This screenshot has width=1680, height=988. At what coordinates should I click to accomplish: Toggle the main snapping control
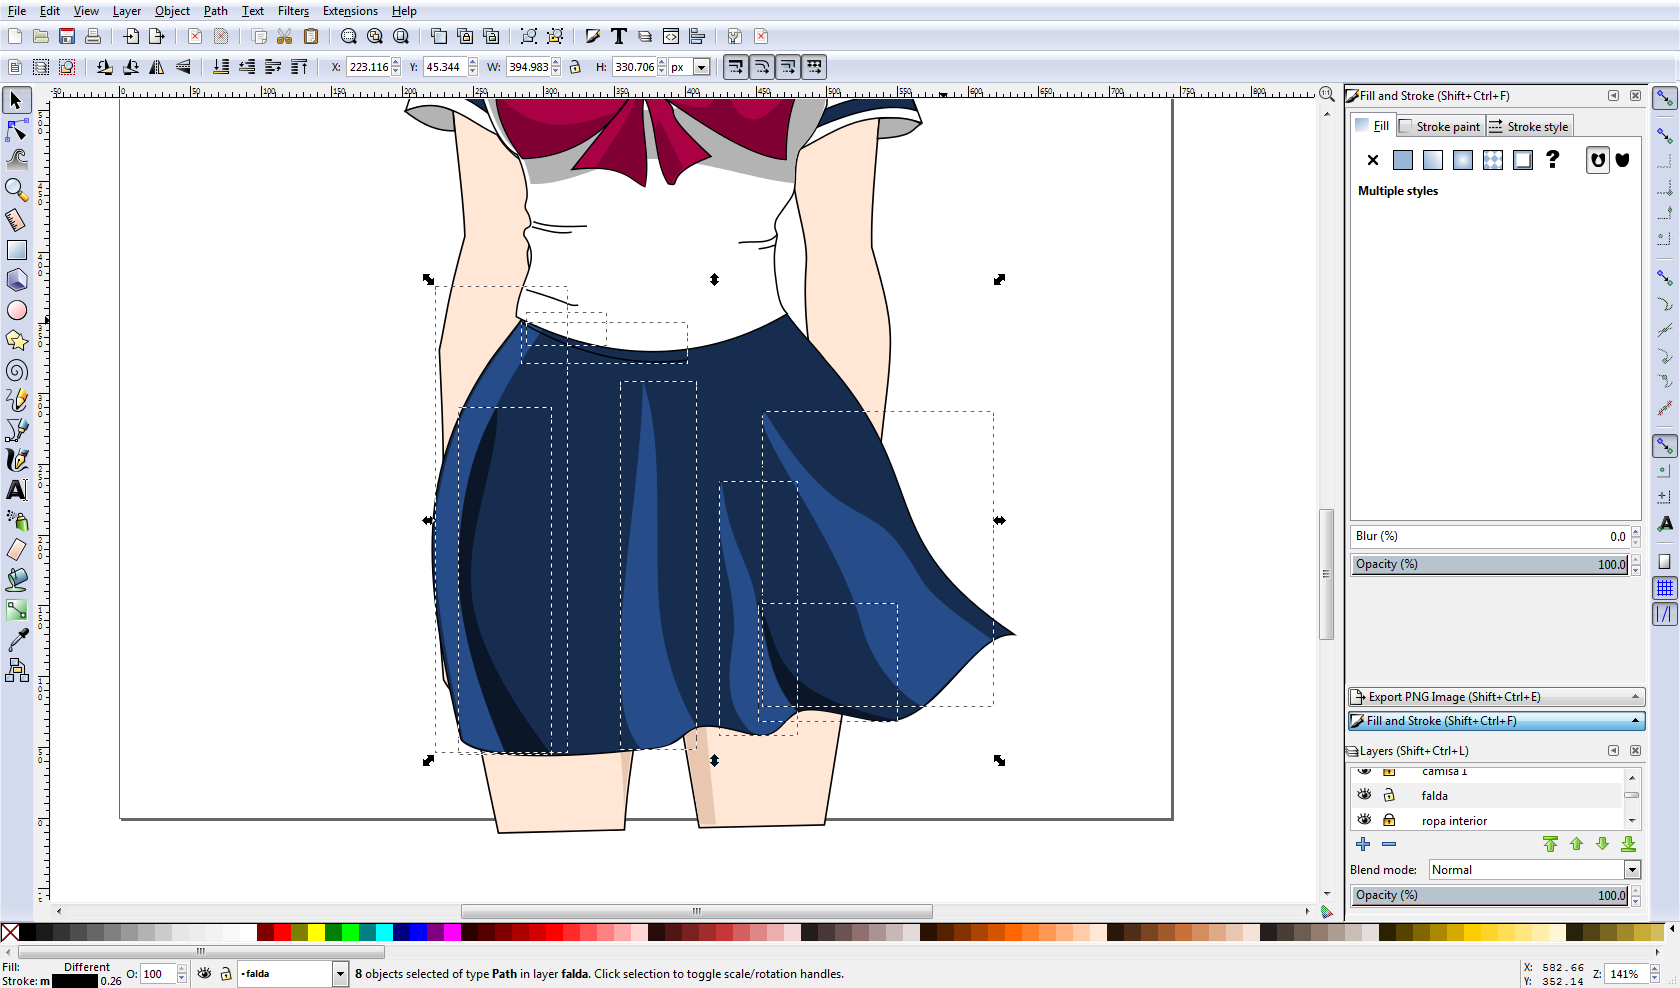[x=1664, y=98]
